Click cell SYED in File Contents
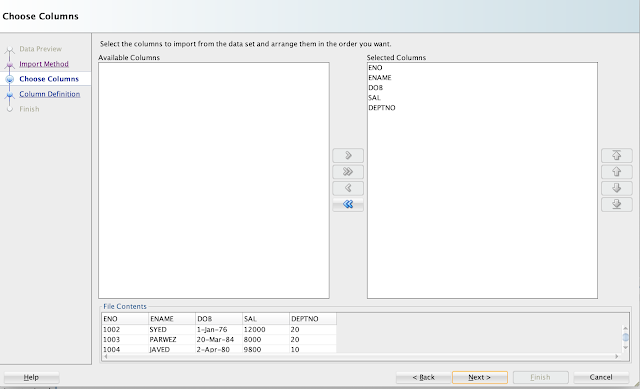This screenshot has height=389, width=640. pyautogui.click(x=172, y=329)
